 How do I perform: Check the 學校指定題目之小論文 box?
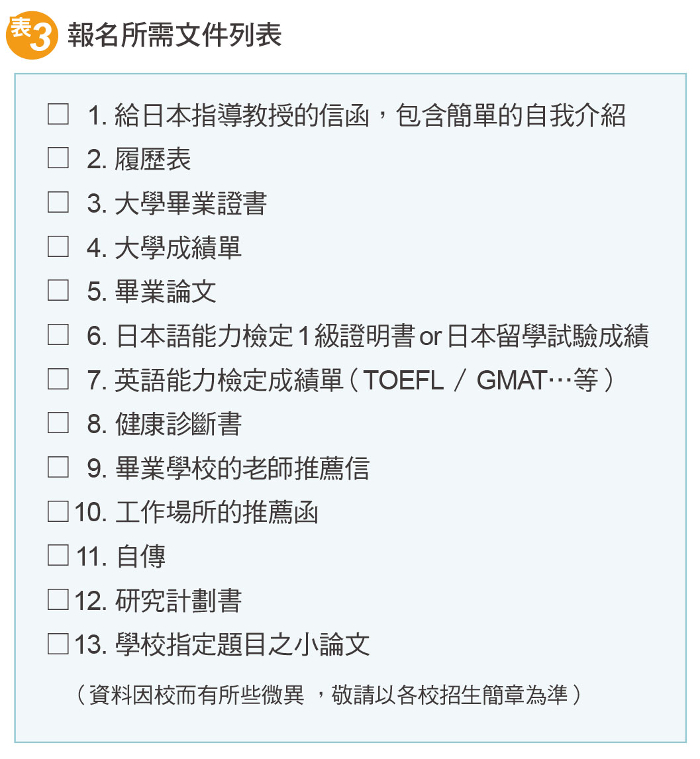(x=58, y=644)
